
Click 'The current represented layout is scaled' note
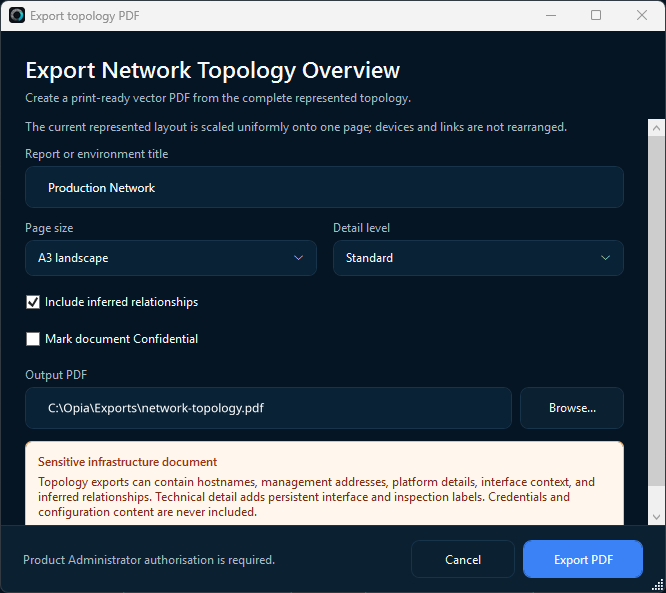296,127
